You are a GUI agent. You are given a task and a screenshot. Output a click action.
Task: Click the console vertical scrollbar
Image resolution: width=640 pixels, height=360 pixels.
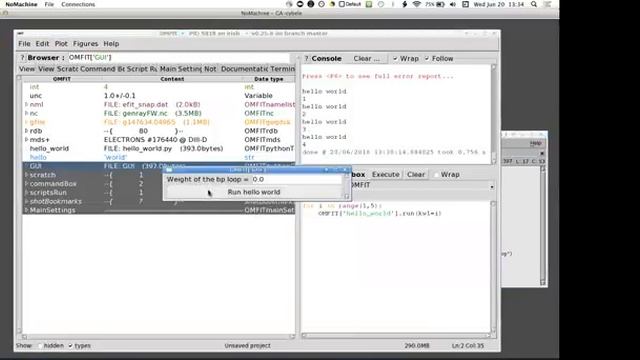[494, 114]
